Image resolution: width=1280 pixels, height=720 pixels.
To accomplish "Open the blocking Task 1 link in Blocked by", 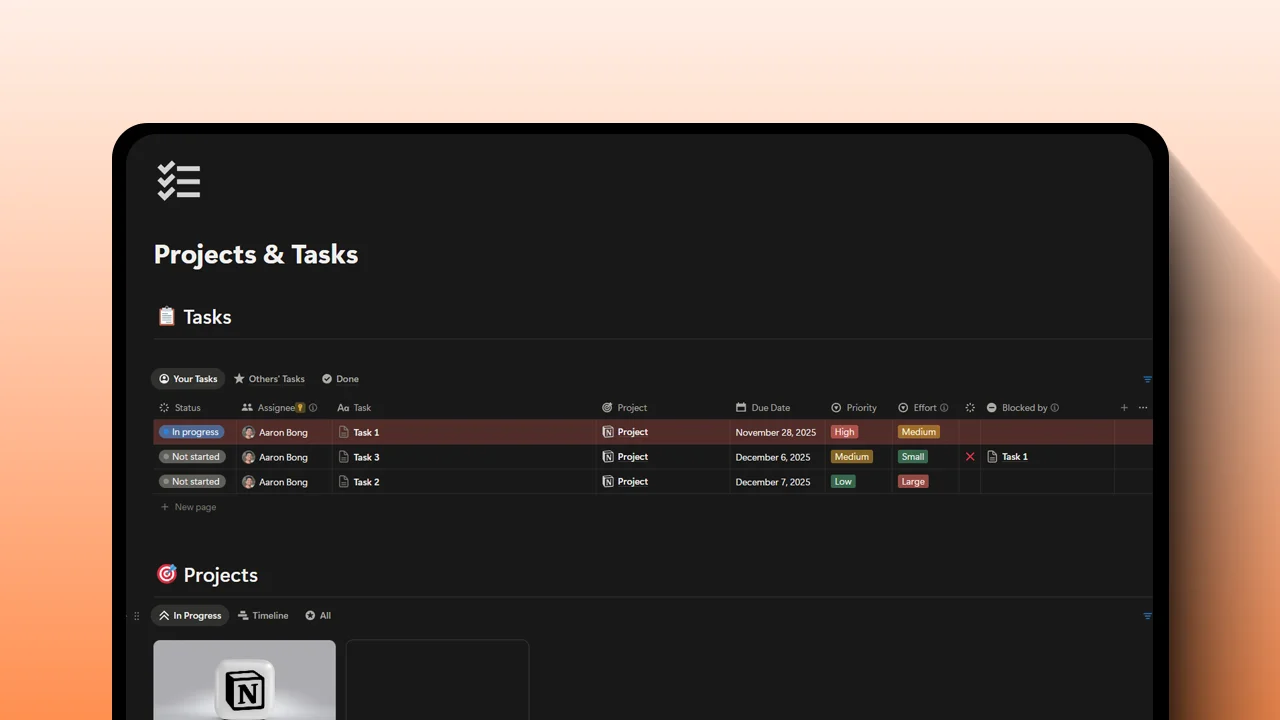I will click(x=1014, y=457).
